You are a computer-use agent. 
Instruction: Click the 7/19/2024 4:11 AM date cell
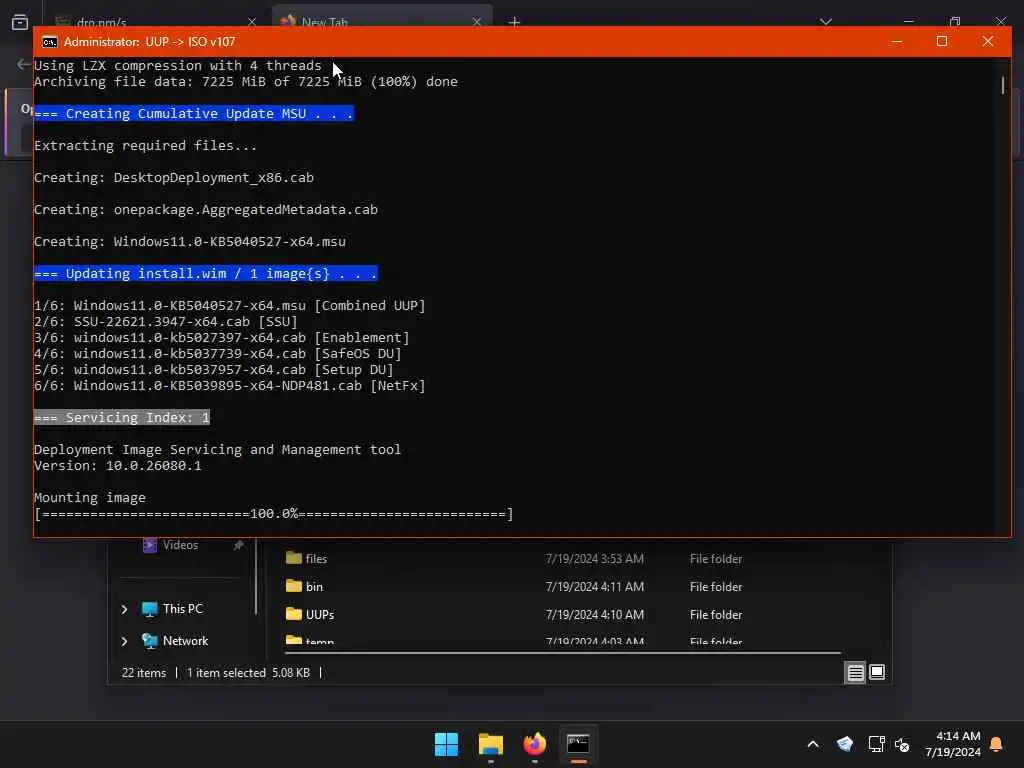595,587
